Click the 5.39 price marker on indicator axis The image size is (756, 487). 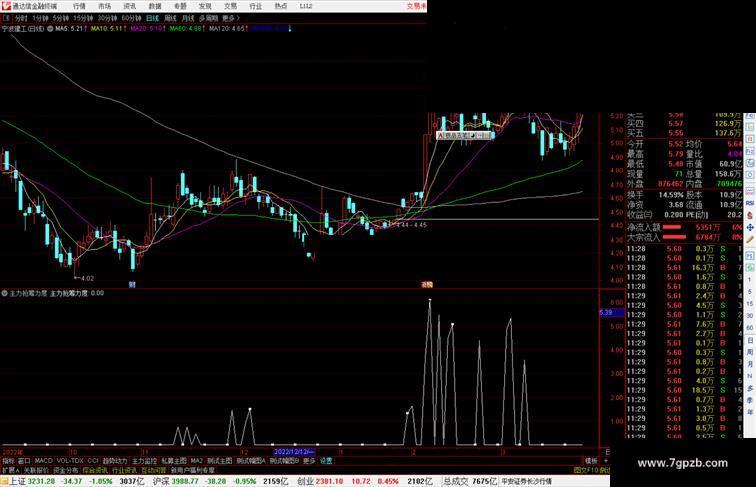[x=611, y=312]
